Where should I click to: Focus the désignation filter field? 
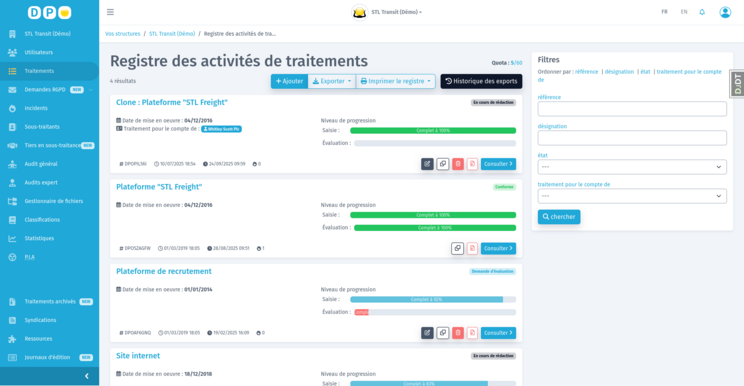[632, 138]
